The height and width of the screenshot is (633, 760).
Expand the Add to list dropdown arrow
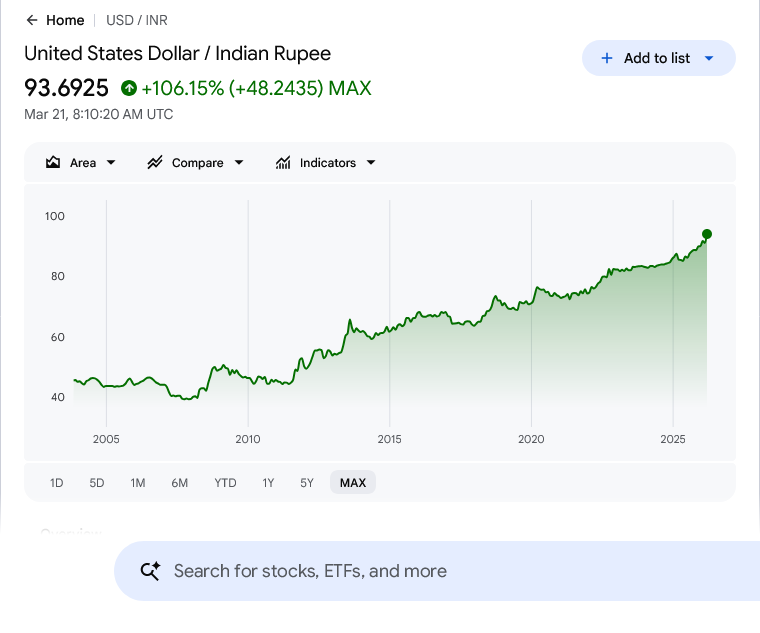709,58
